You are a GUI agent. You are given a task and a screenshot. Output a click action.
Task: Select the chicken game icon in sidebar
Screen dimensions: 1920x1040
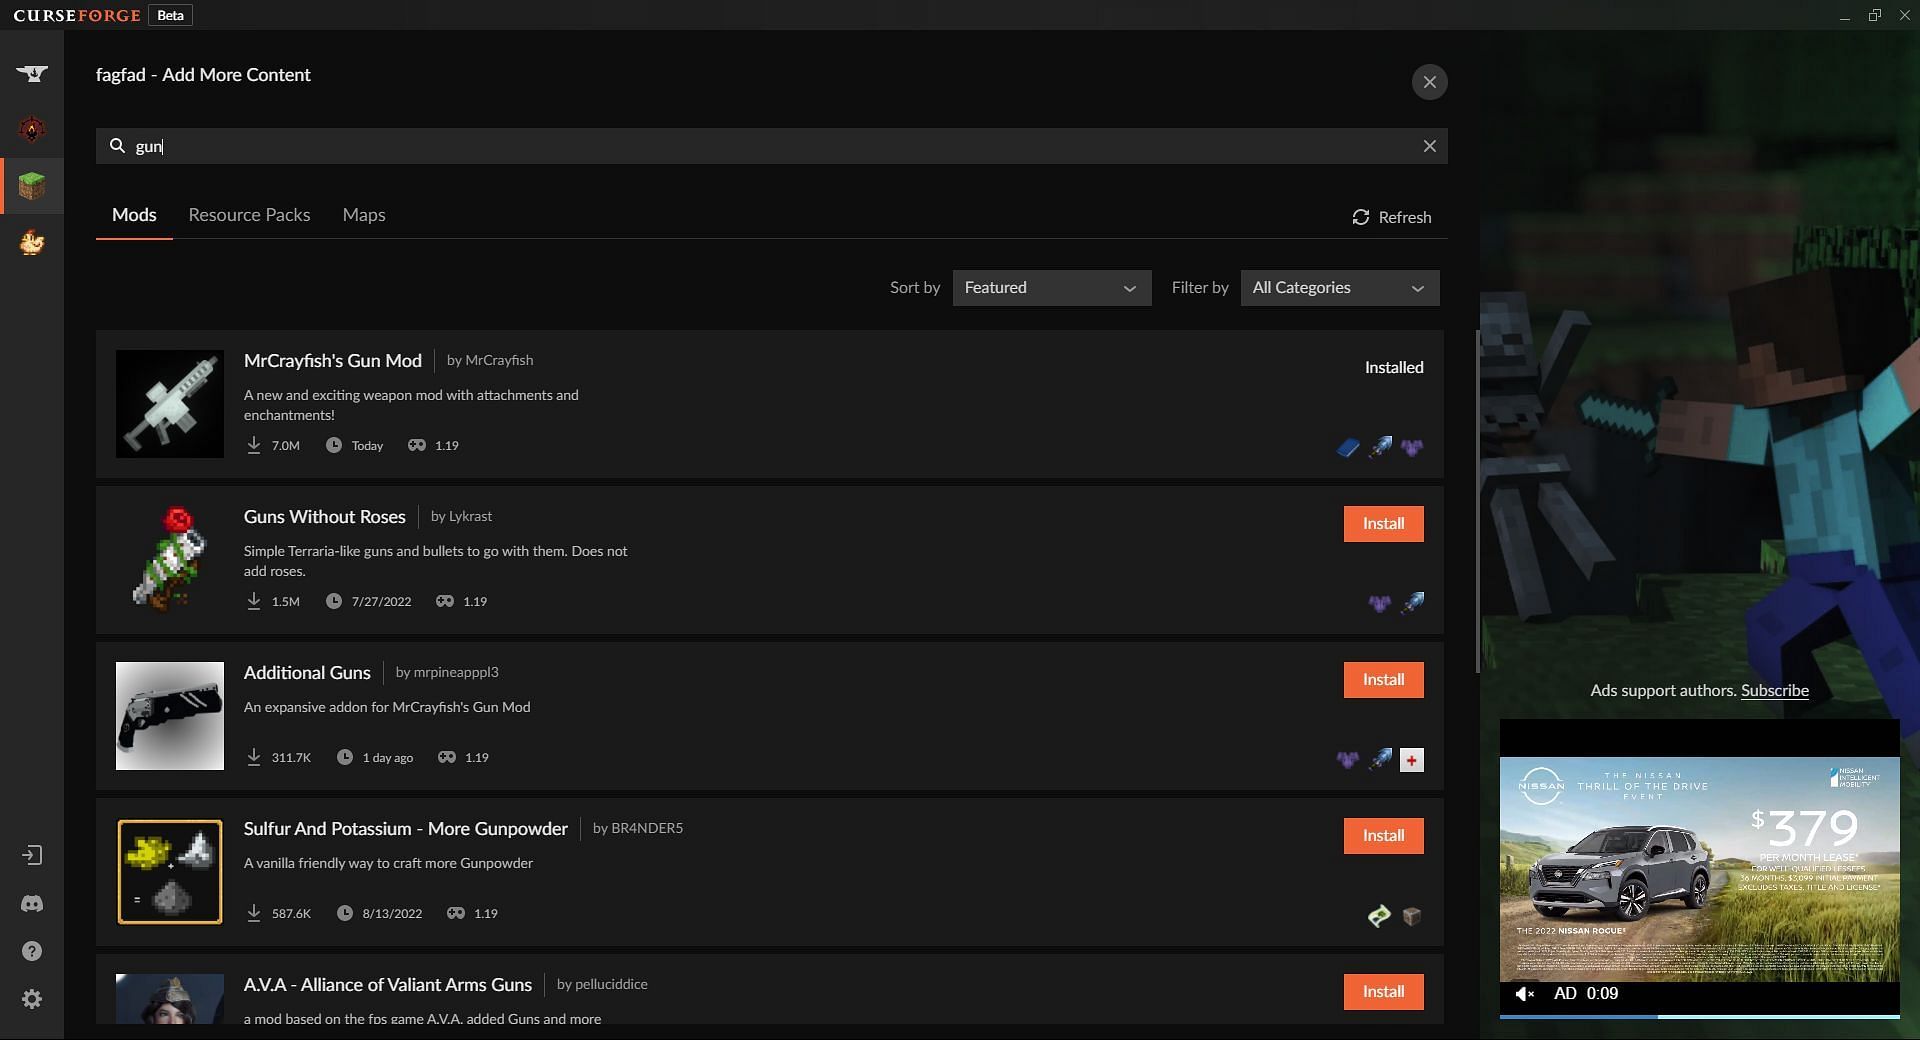click(x=32, y=242)
